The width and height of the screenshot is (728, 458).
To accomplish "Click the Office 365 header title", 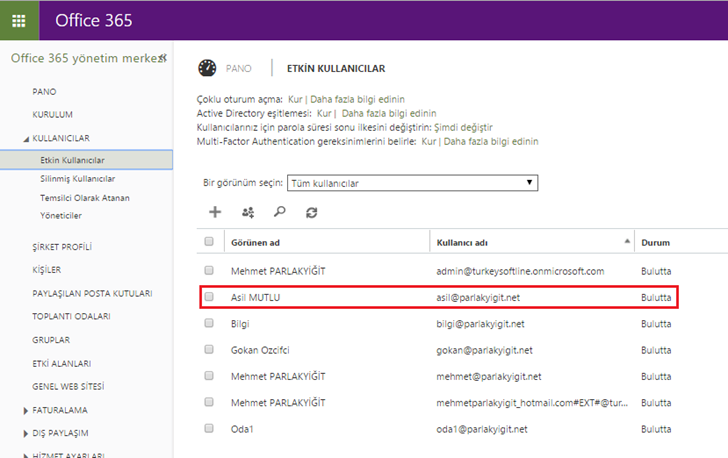I will tap(94, 20).
